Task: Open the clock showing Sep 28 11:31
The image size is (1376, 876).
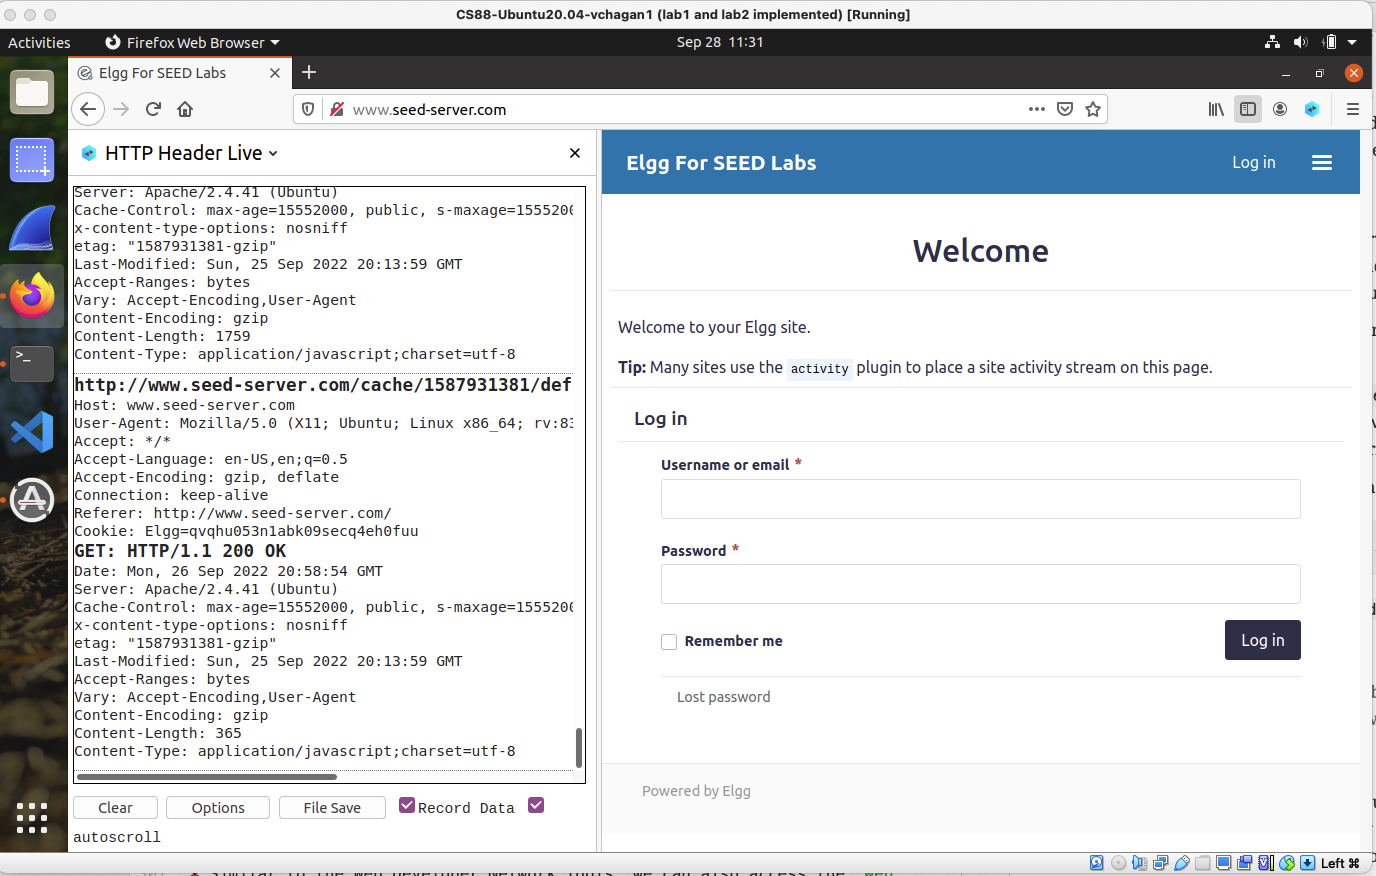Action: 720,42
